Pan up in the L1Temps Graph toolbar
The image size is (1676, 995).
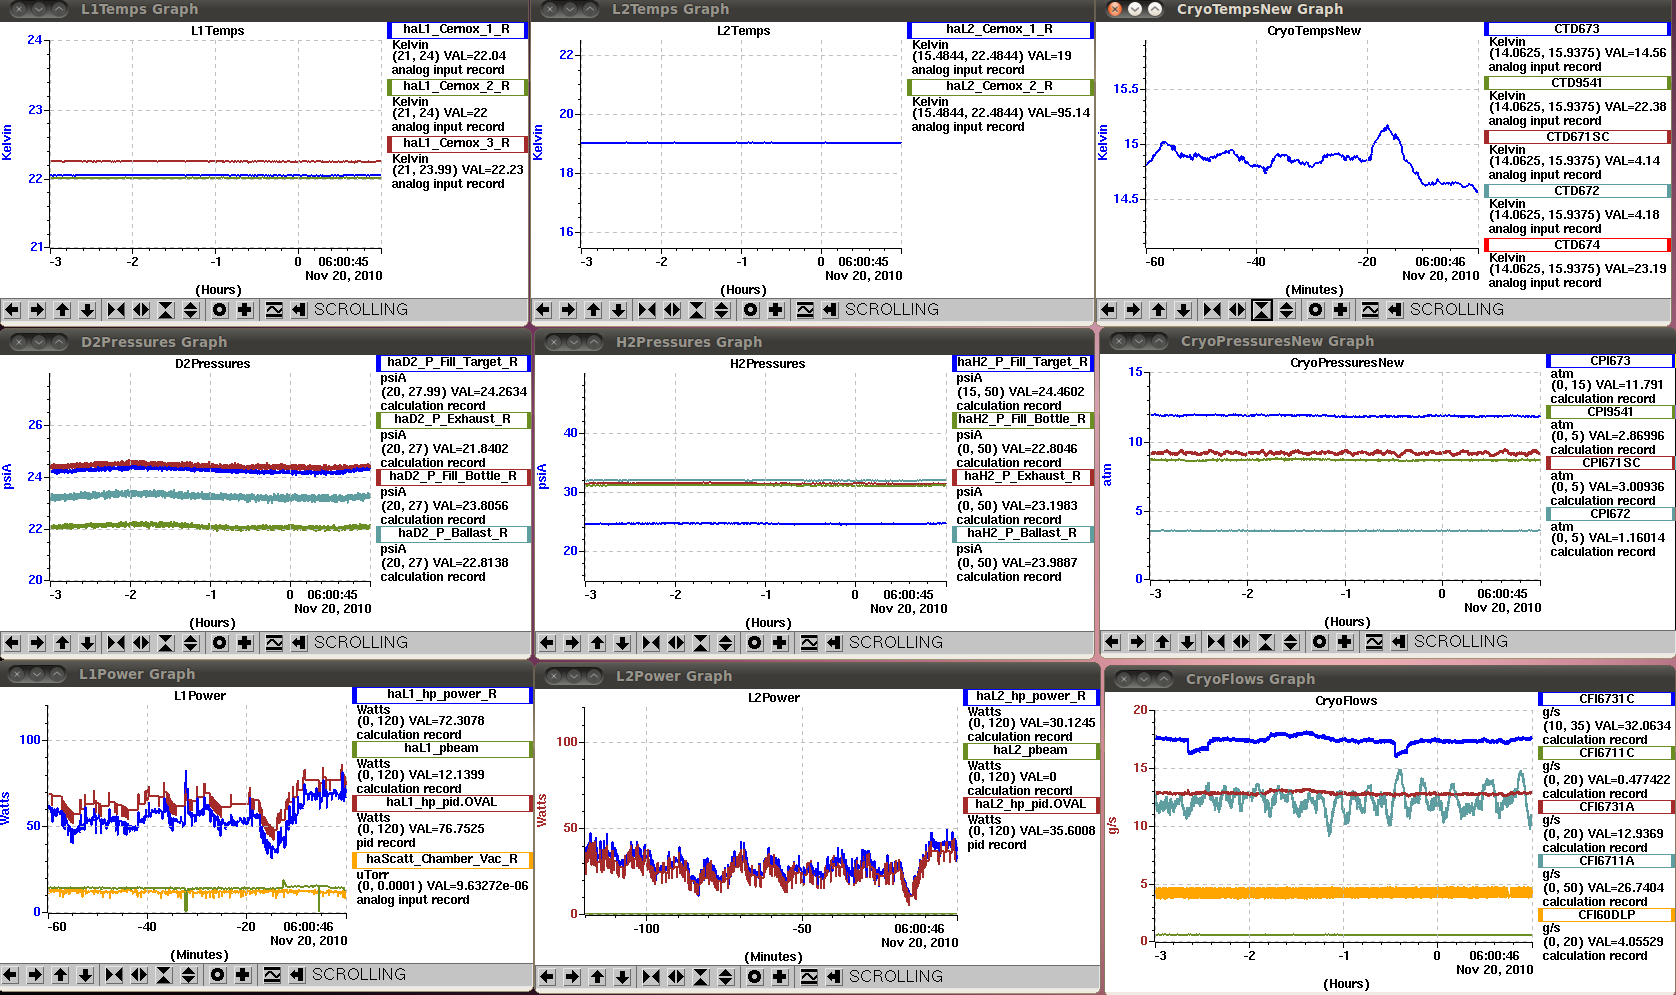tap(62, 310)
